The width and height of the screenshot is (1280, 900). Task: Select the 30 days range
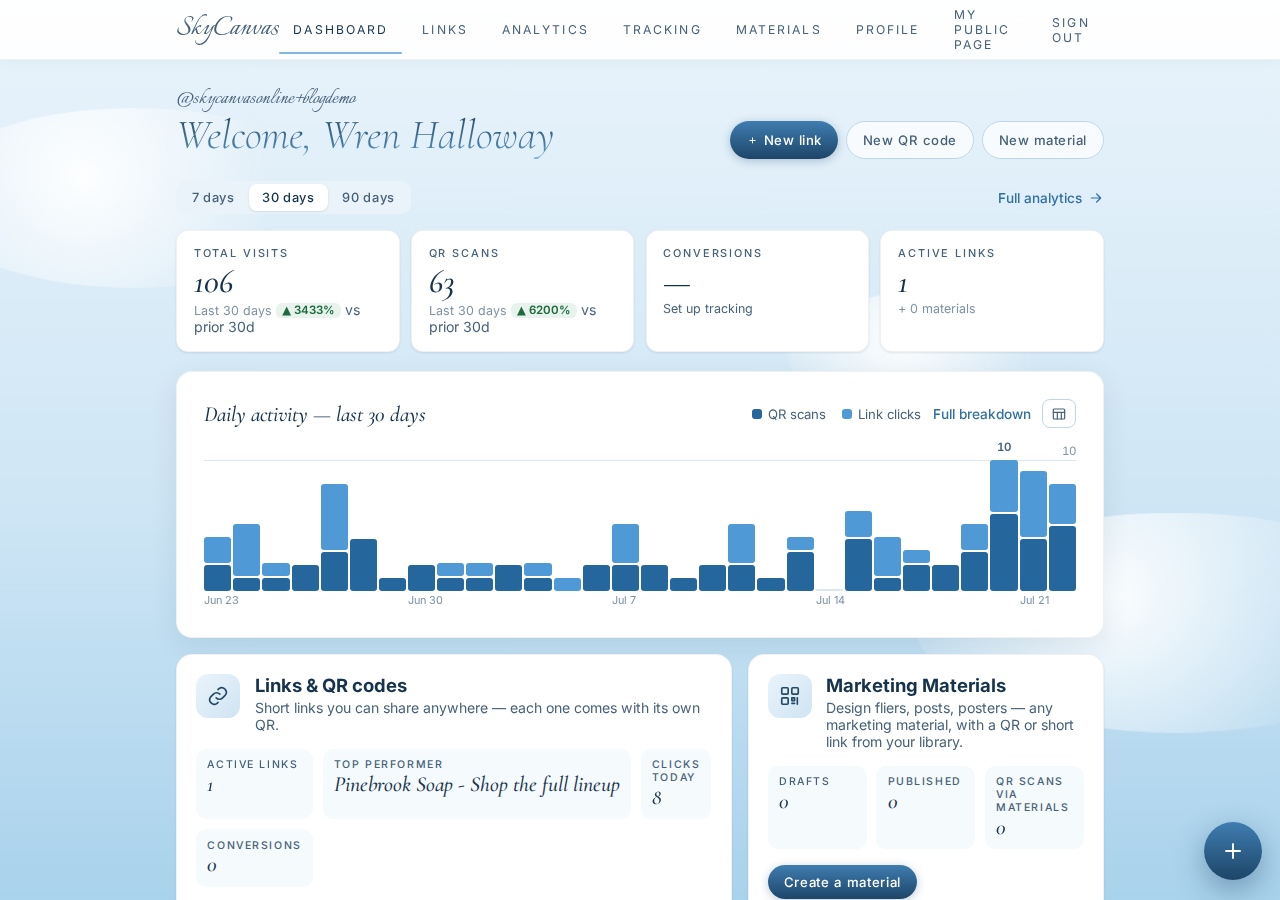(x=288, y=197)
